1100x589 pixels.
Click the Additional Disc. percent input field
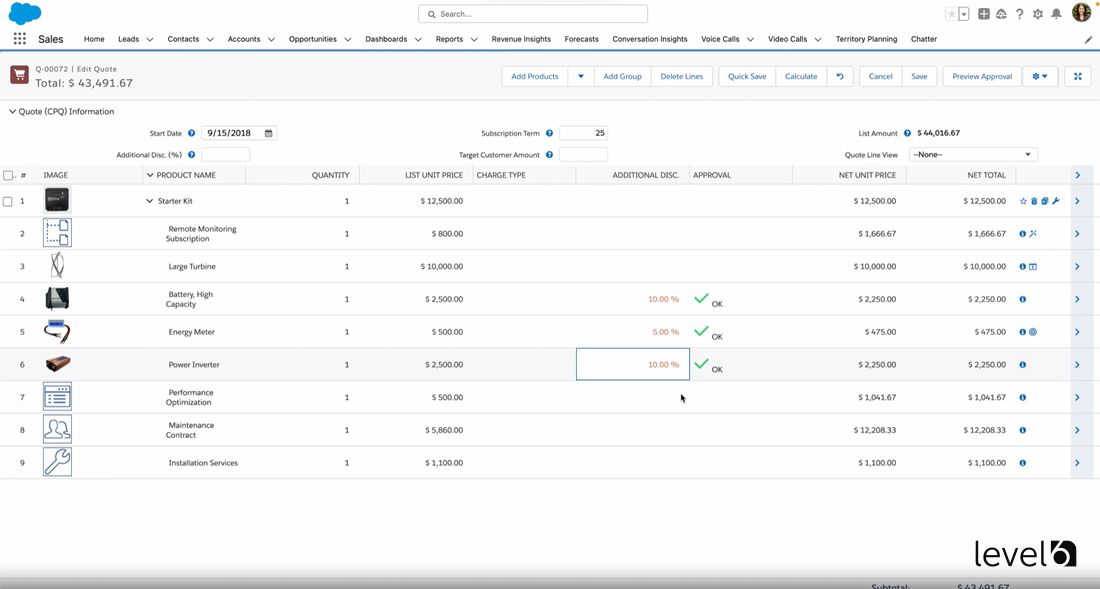225,153
